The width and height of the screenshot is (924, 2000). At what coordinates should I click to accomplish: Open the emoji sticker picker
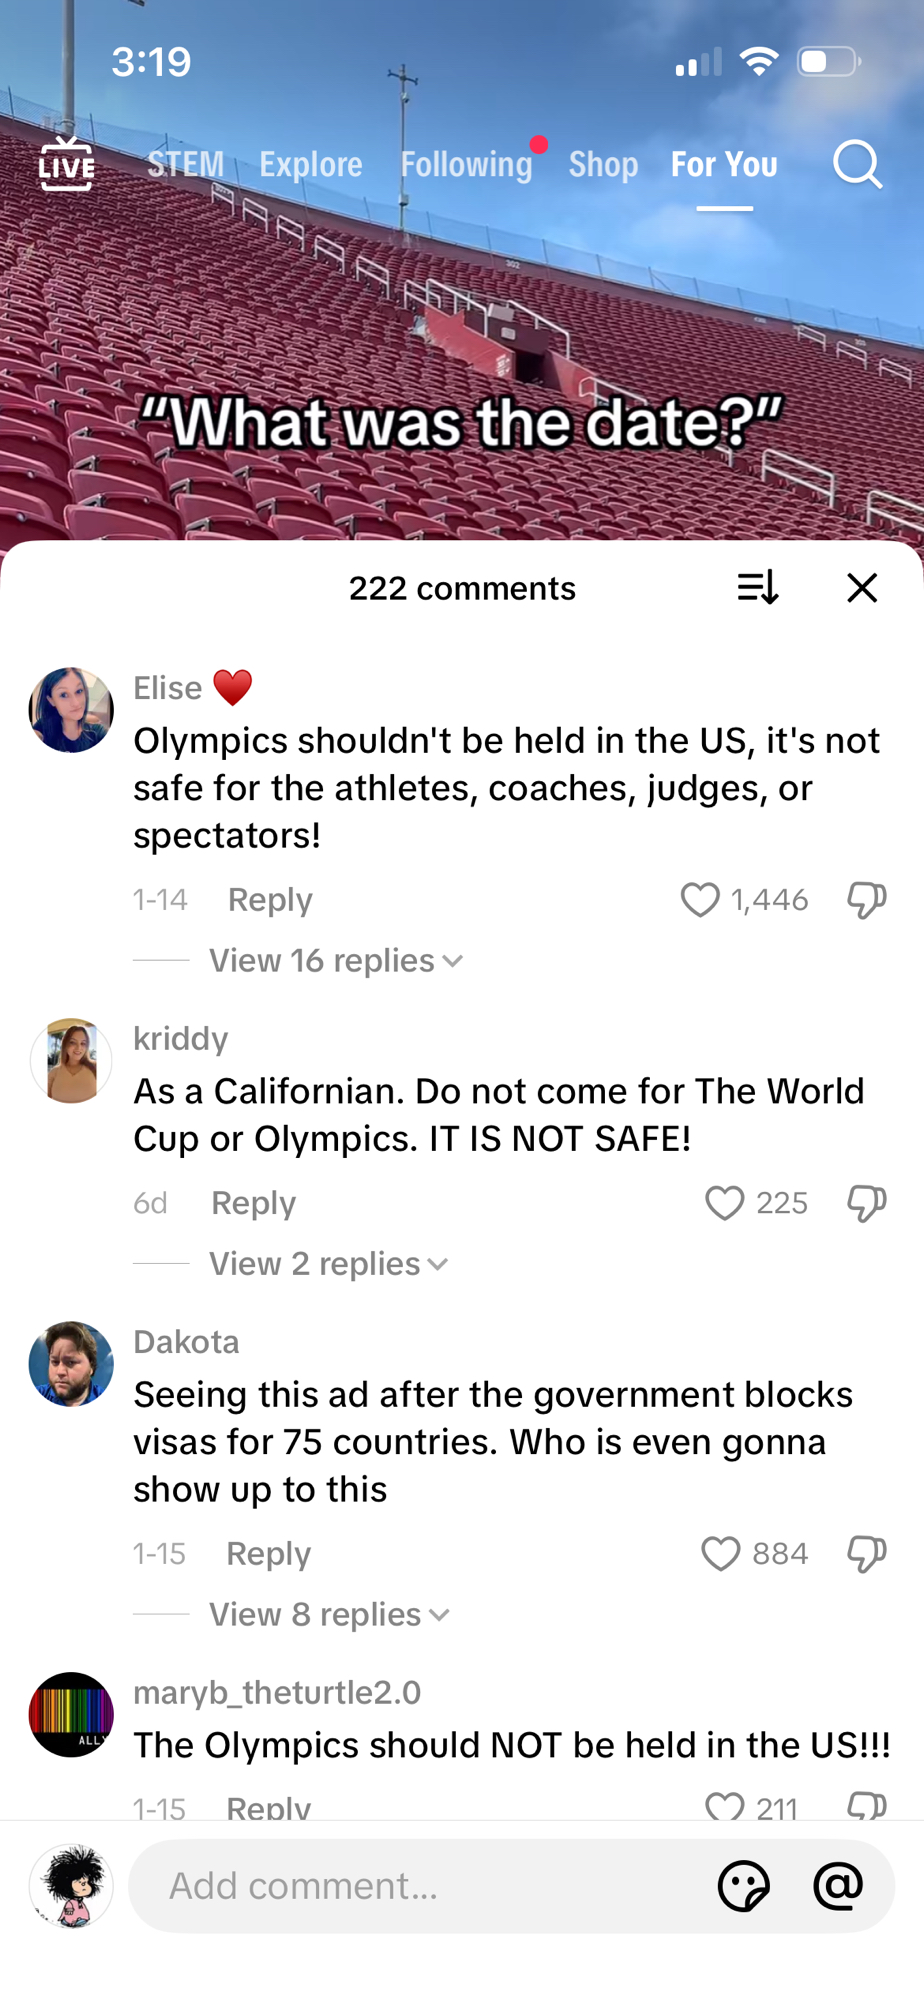pos(743,1886)
